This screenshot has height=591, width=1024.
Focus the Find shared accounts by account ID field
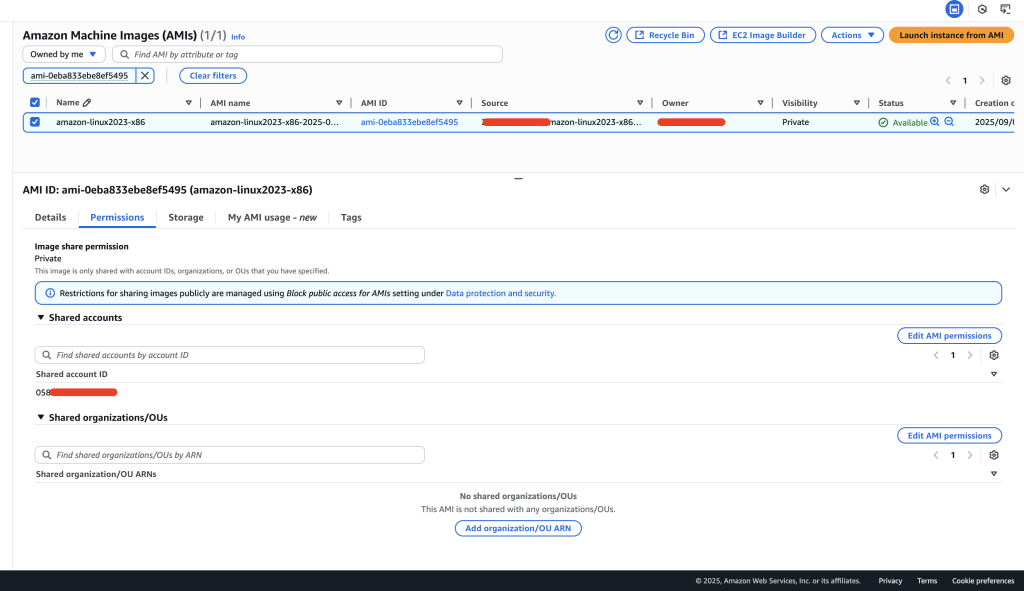click(229, 355)
